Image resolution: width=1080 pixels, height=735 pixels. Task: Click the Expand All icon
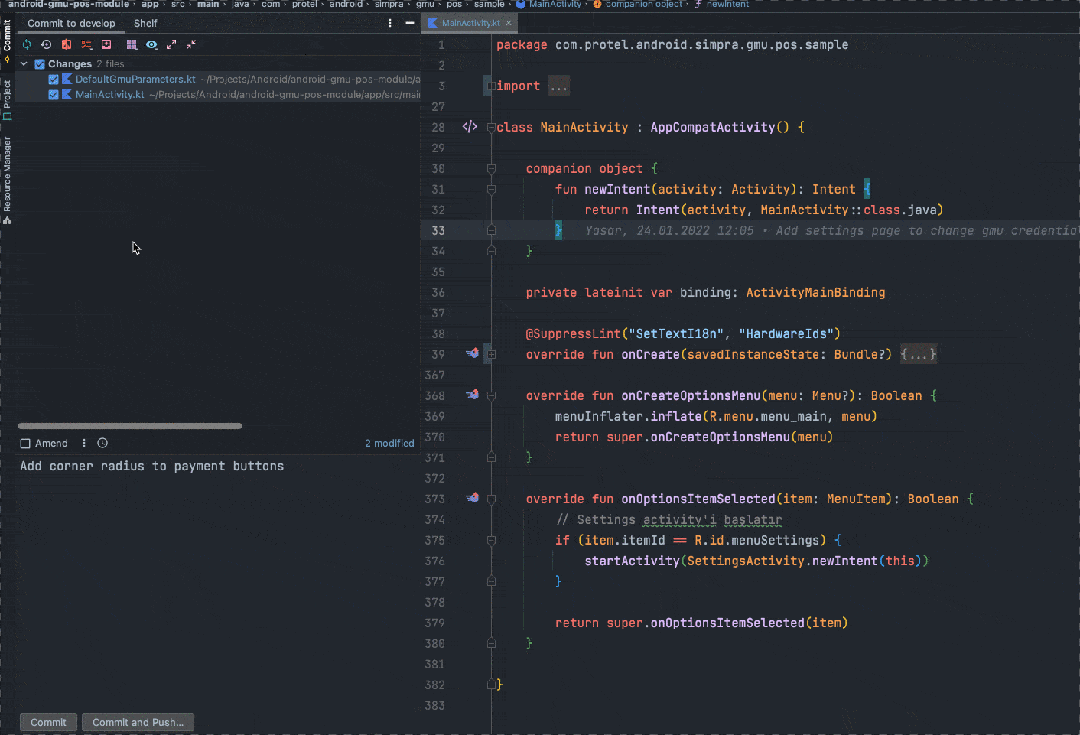pos(172,44)
